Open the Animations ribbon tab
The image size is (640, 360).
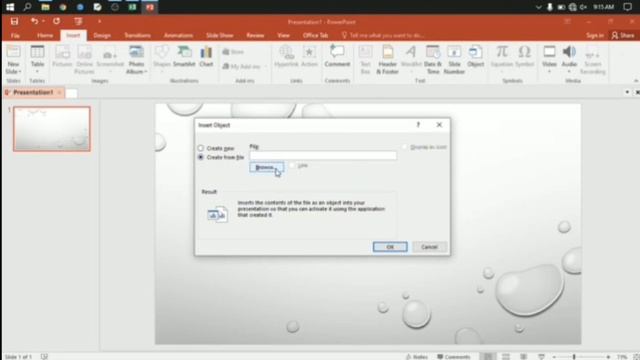pos(178,36)
